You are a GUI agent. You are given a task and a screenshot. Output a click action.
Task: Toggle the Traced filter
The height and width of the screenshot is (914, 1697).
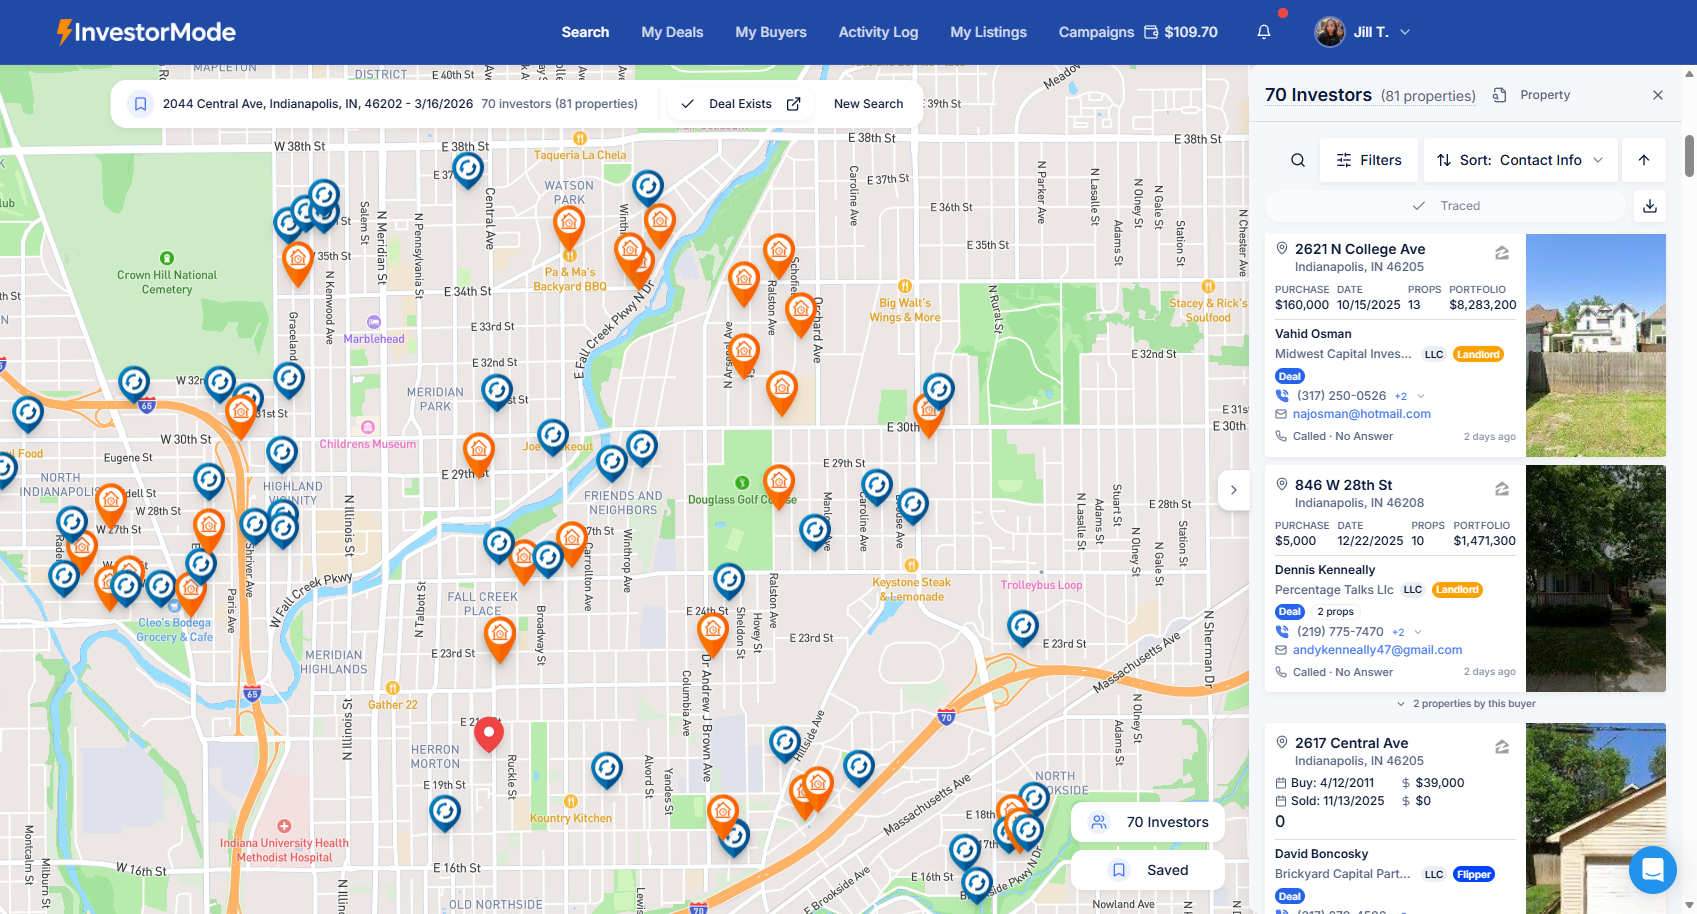click(1445, 206)
